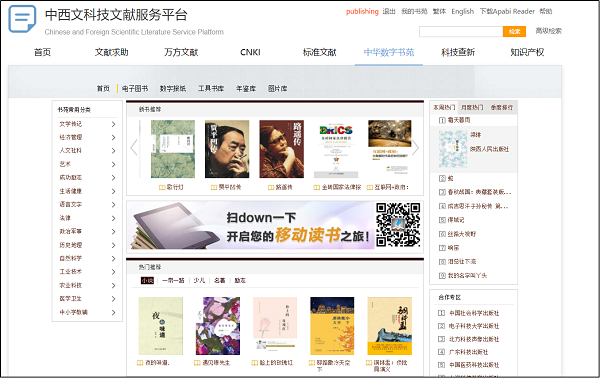Viewport: 600px width, 378px height.
Task: Switch language via the English link
Action: click(x=462, y=11)
